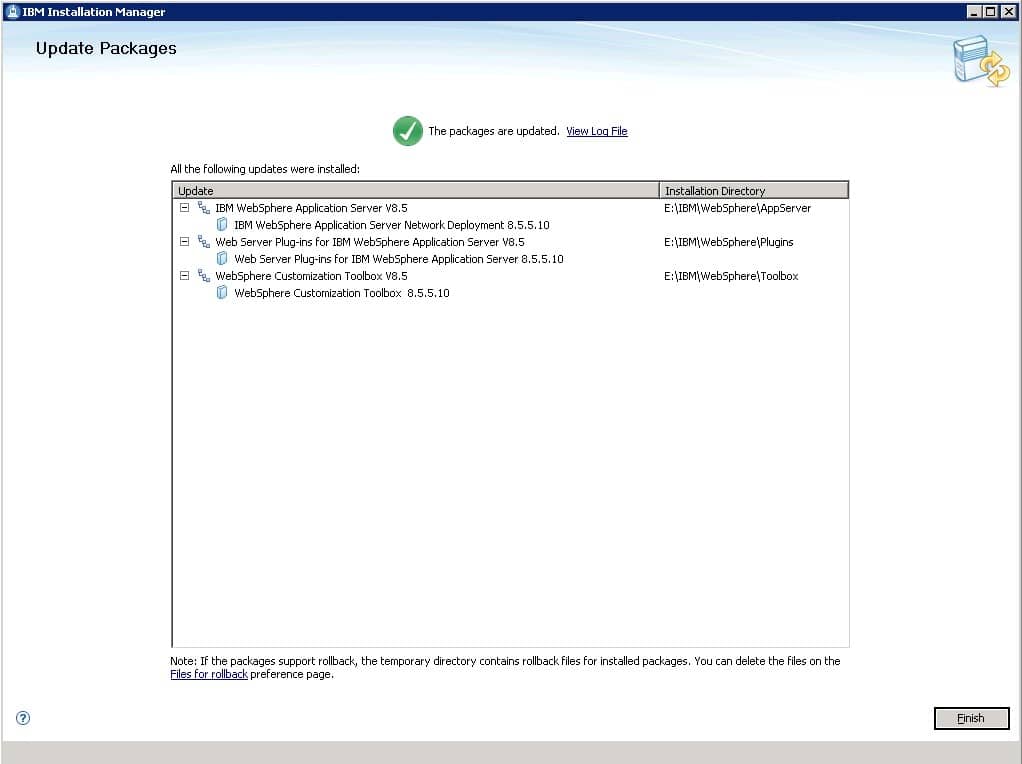Click the E:\IBM\WebSphere\Toolbox directory cell
This screenshot has width=1022, height=764.
[x=731, y=276]
